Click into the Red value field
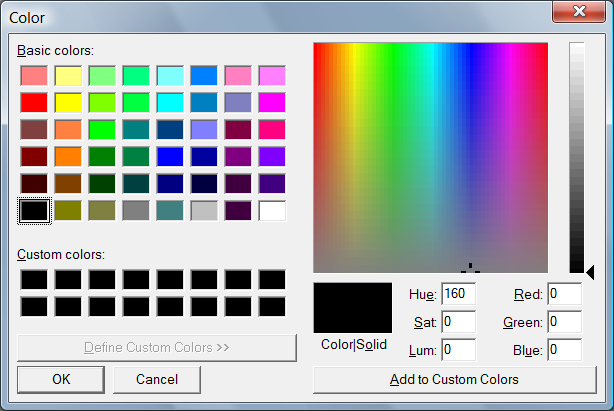The height and width of the screenshot is (411, 614). click(564, 294)
